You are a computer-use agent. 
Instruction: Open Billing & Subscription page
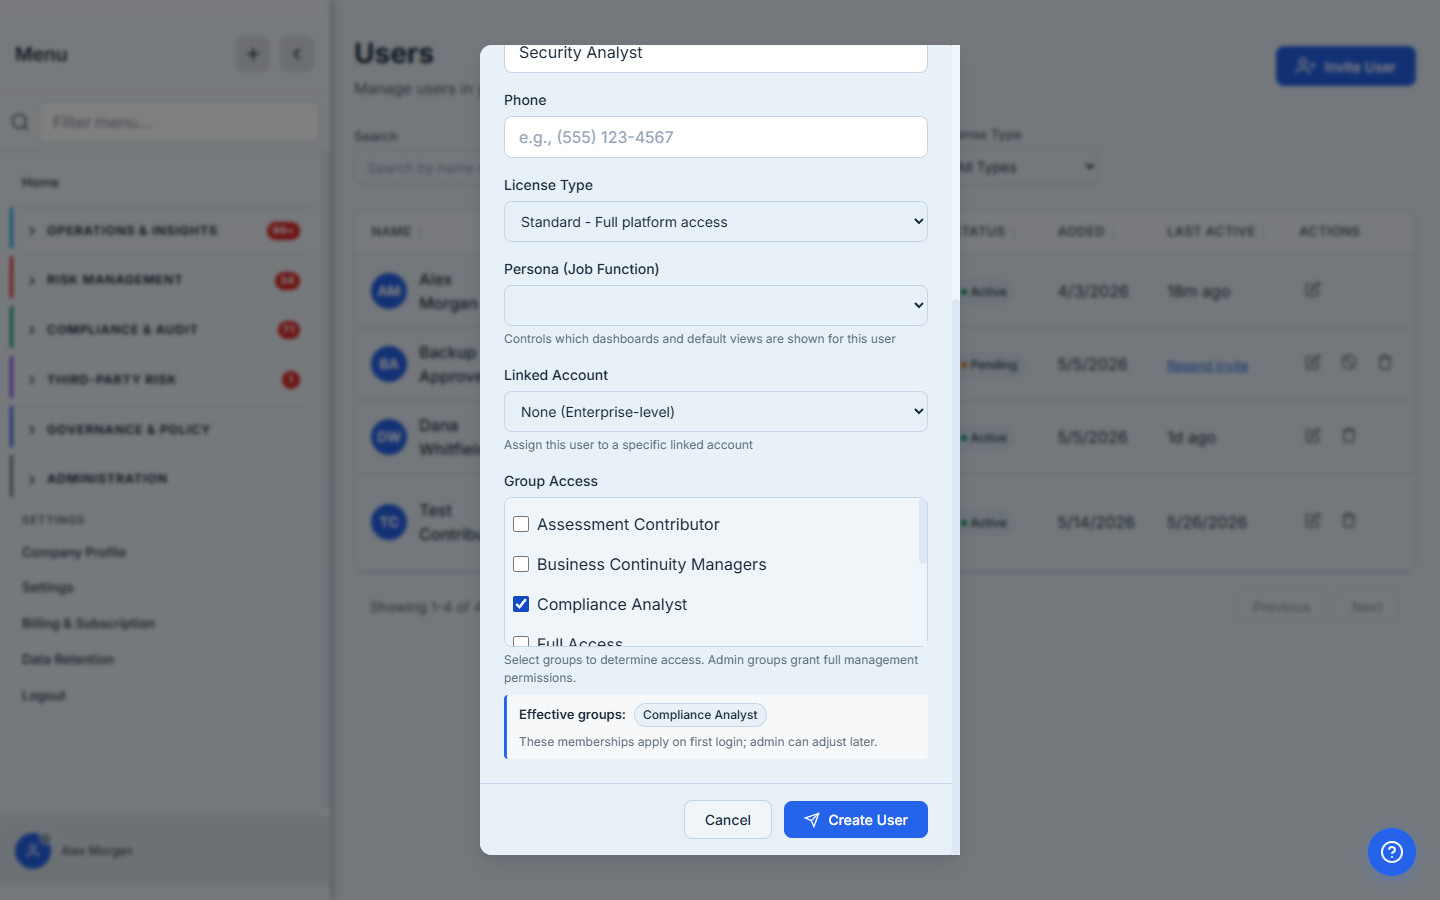tap(88, 623)
